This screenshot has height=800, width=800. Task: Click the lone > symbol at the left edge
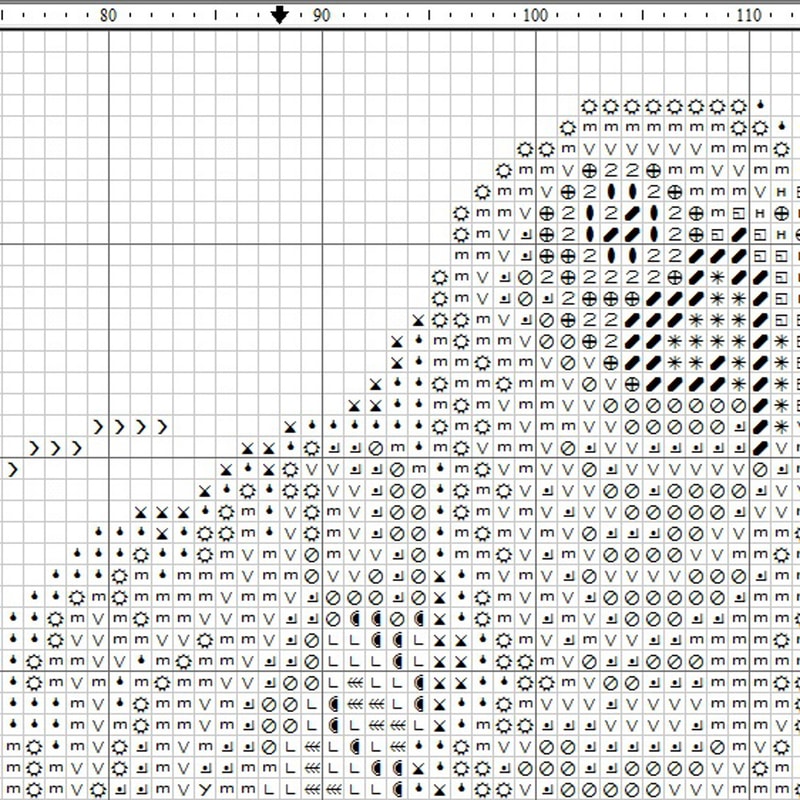(13, 468)
